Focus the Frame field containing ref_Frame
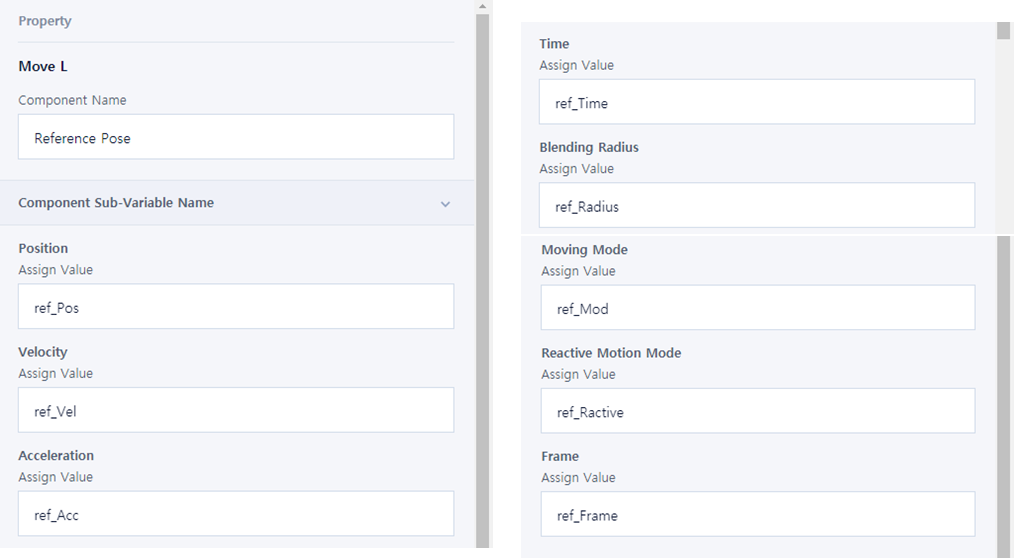Image resolution: width=1014 pixels, height=558 pixels. pos(757,514)
